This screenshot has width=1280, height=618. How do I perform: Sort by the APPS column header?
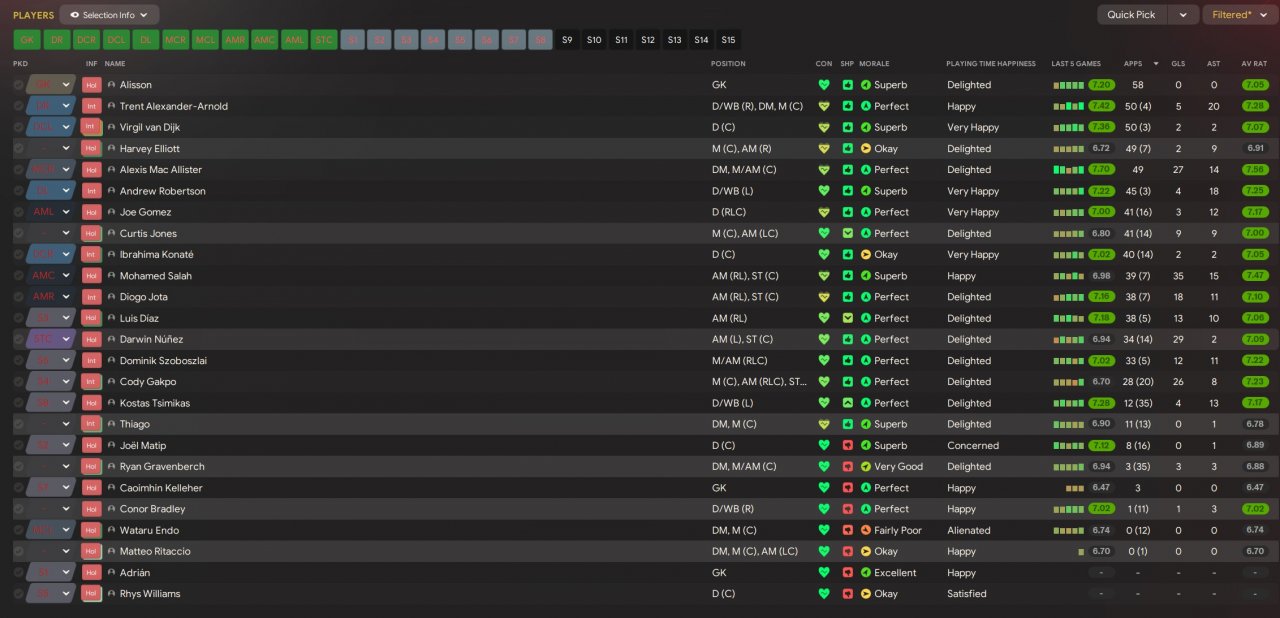pyautogui.click(x=1133, y=64)
